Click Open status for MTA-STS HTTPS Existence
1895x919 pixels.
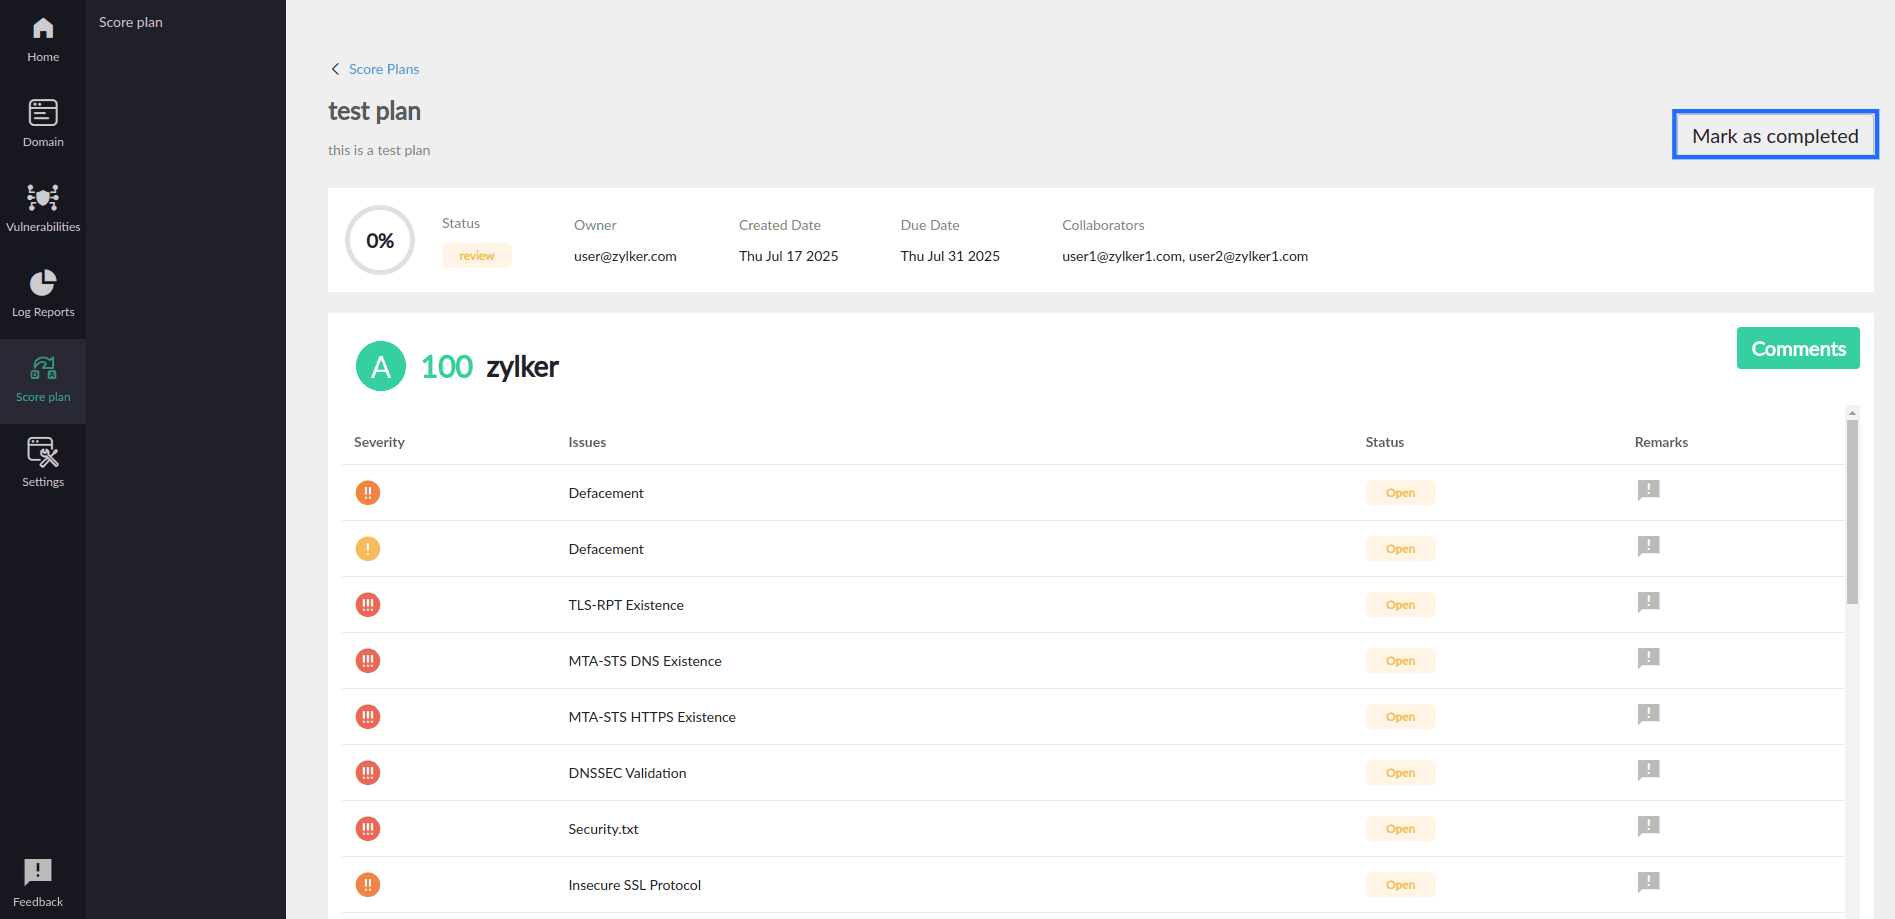1400,717
